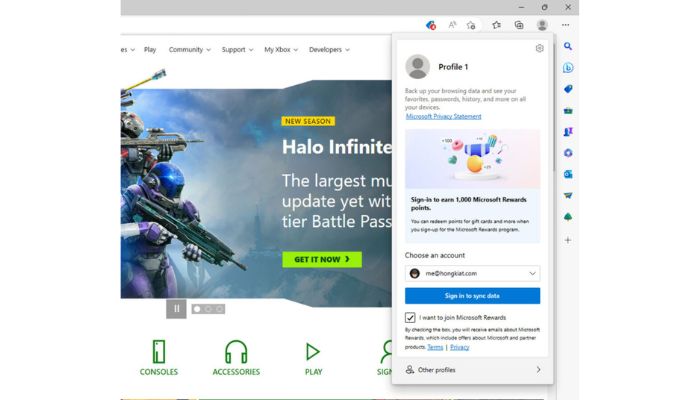The image size is (700, 400).
Task: Click the Consoles icon on the Xbox page
Action: 158,352
